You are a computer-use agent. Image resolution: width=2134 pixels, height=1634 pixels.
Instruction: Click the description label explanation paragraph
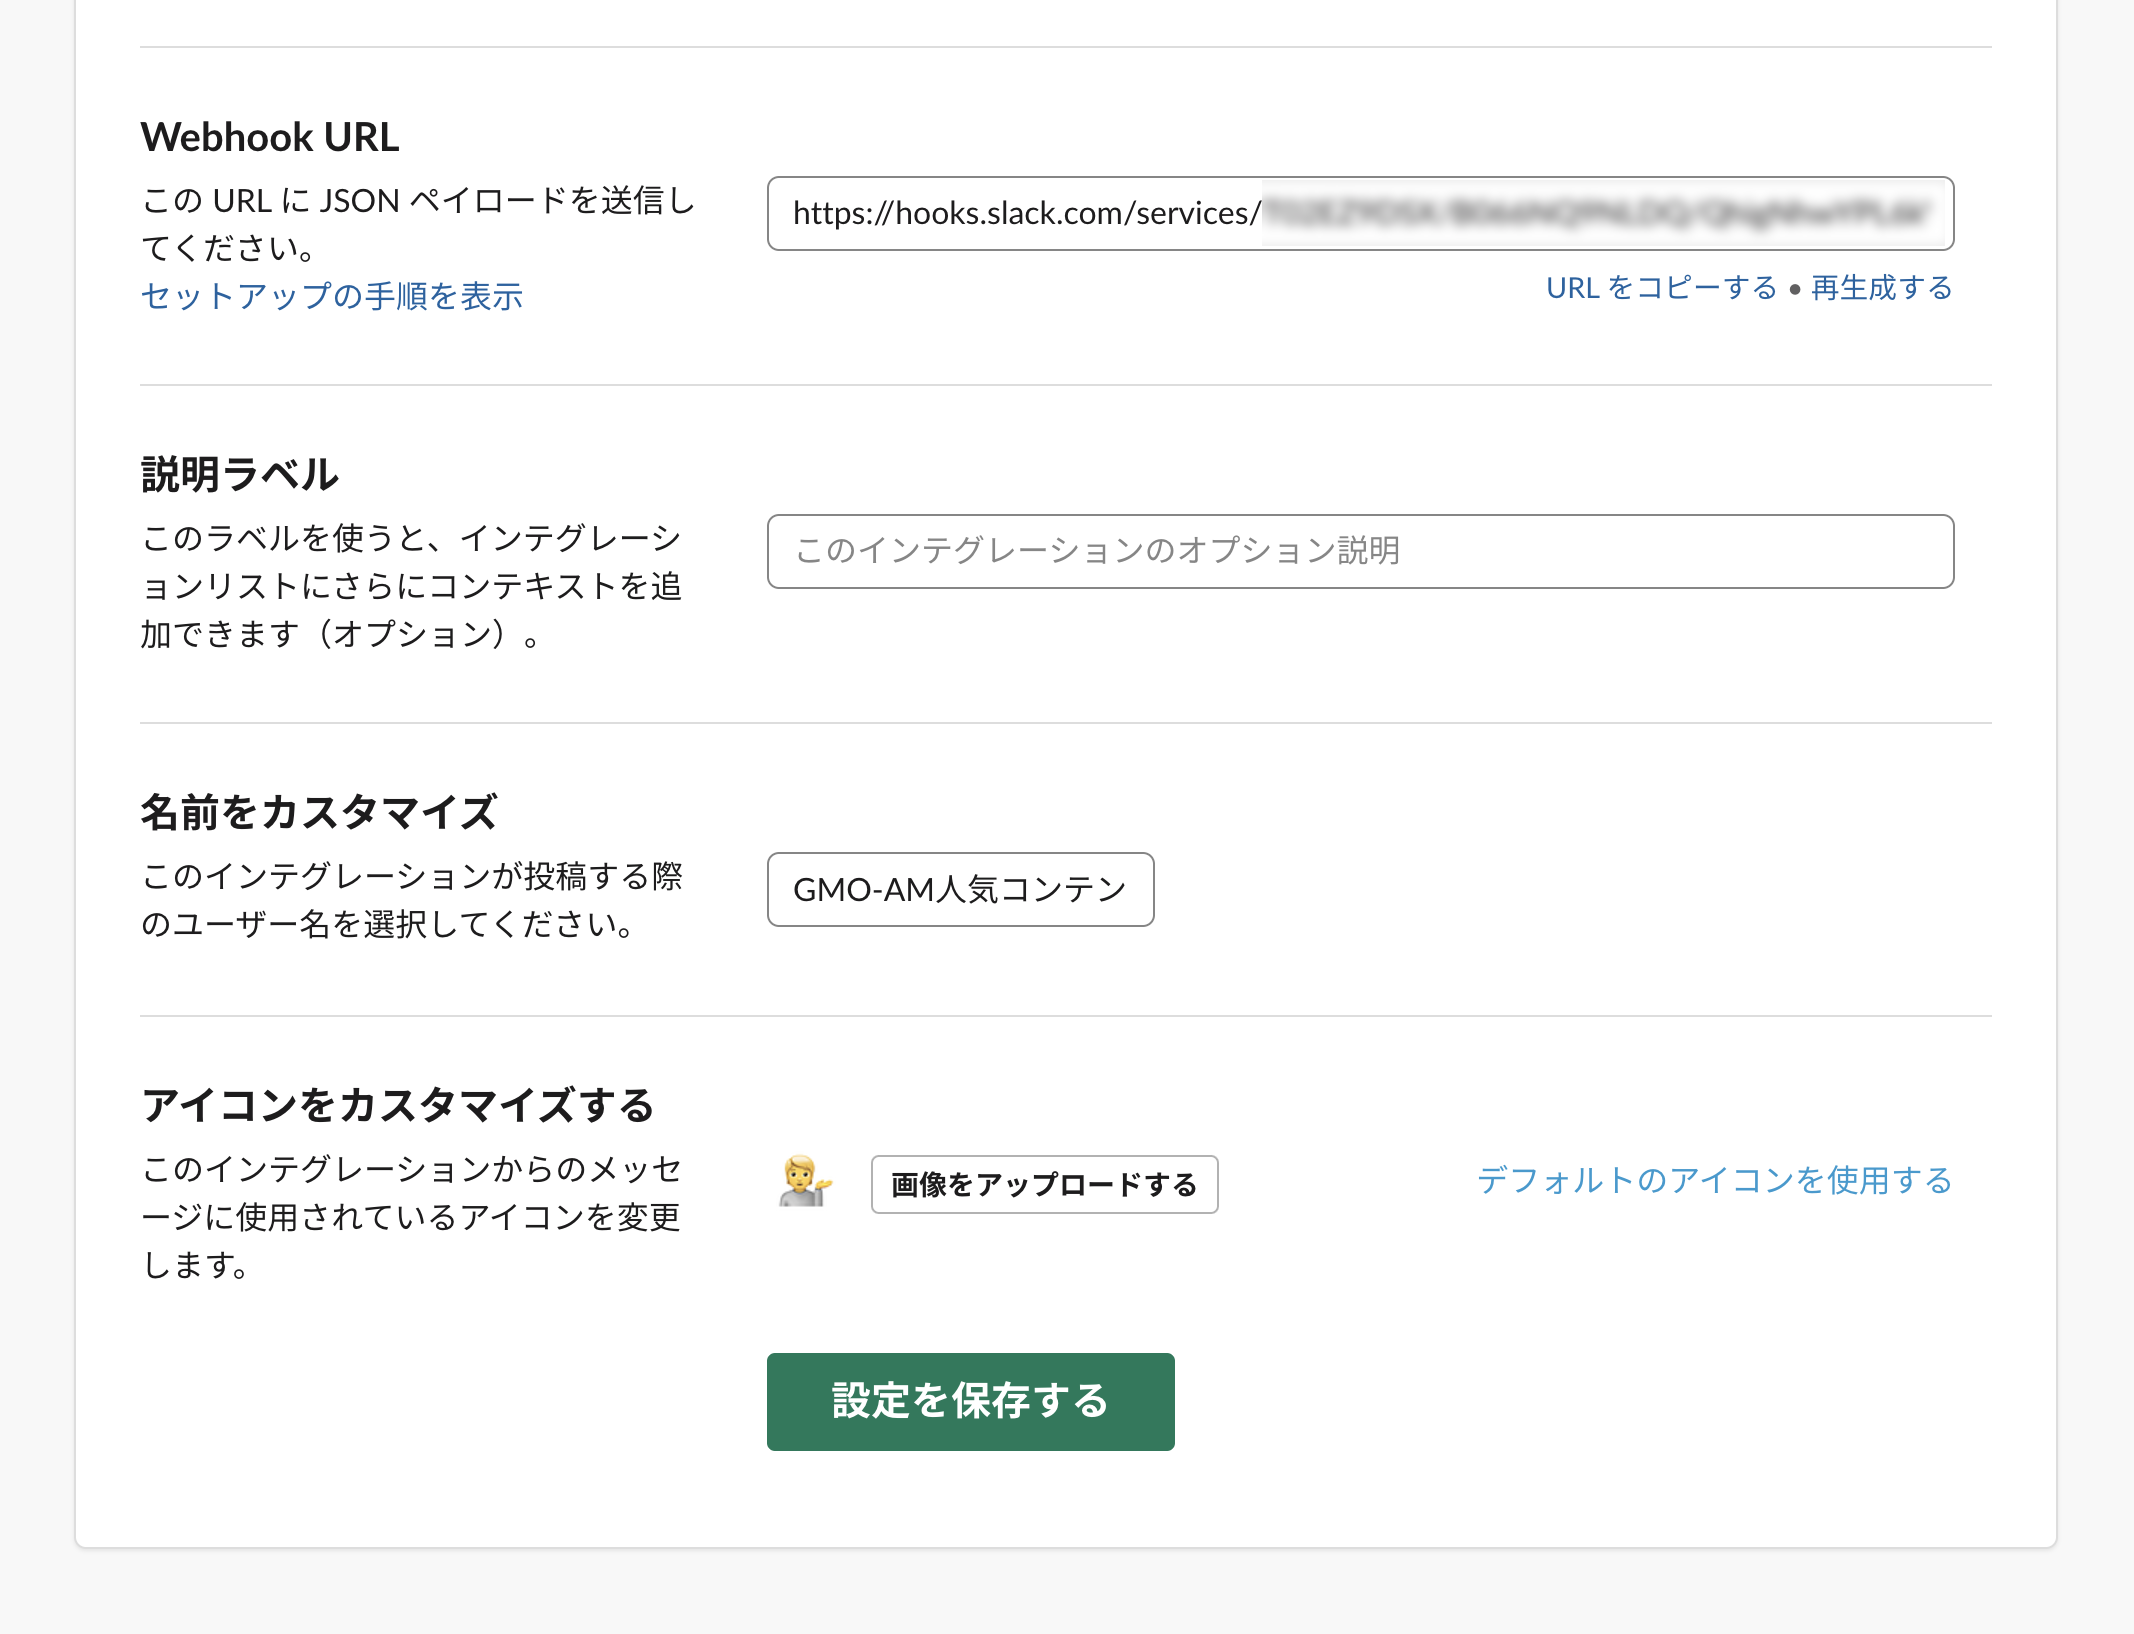pyautogui.click(x=411, y=586)
